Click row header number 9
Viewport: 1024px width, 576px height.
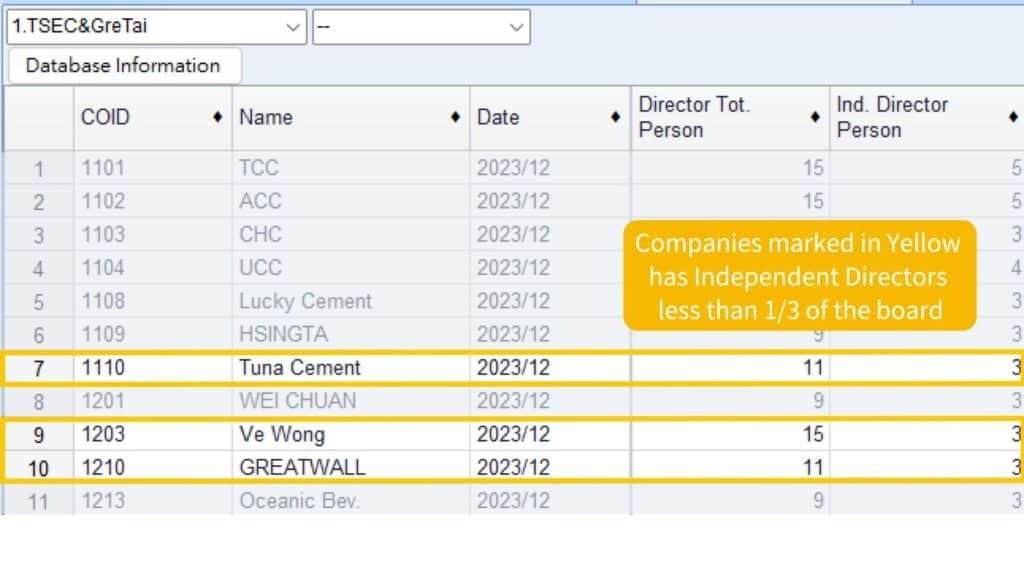pos(39,435)
